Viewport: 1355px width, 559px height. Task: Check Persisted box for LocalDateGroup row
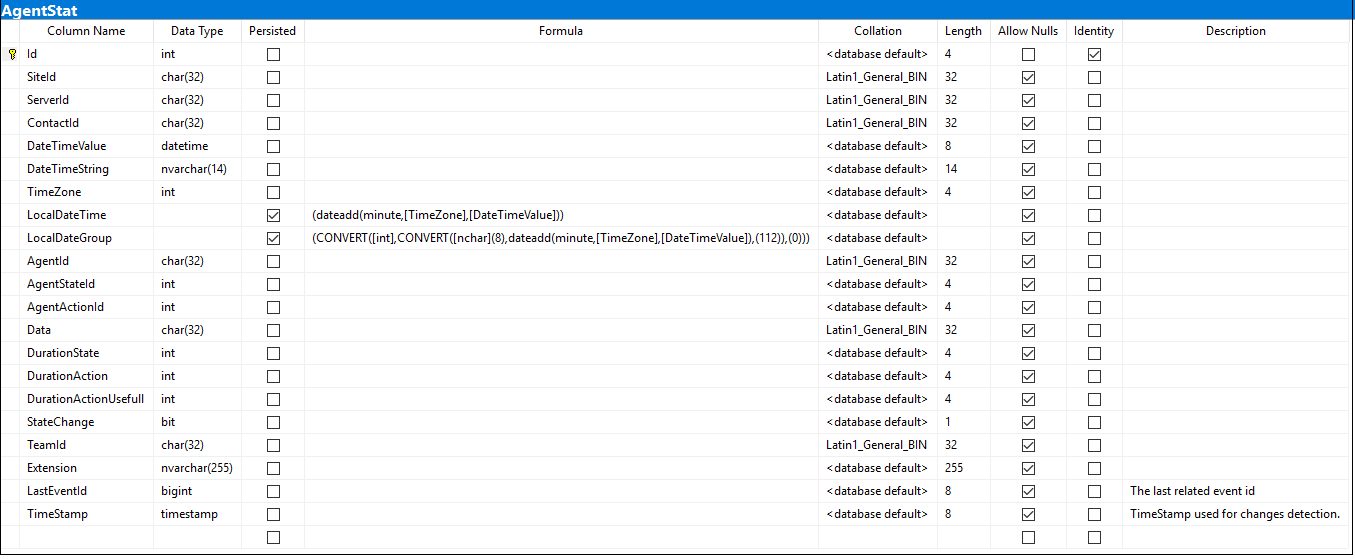[273, 238]
